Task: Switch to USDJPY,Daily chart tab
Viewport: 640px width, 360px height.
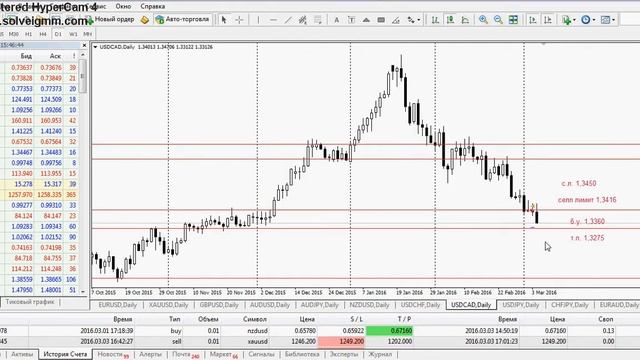Action: (520, 305)
